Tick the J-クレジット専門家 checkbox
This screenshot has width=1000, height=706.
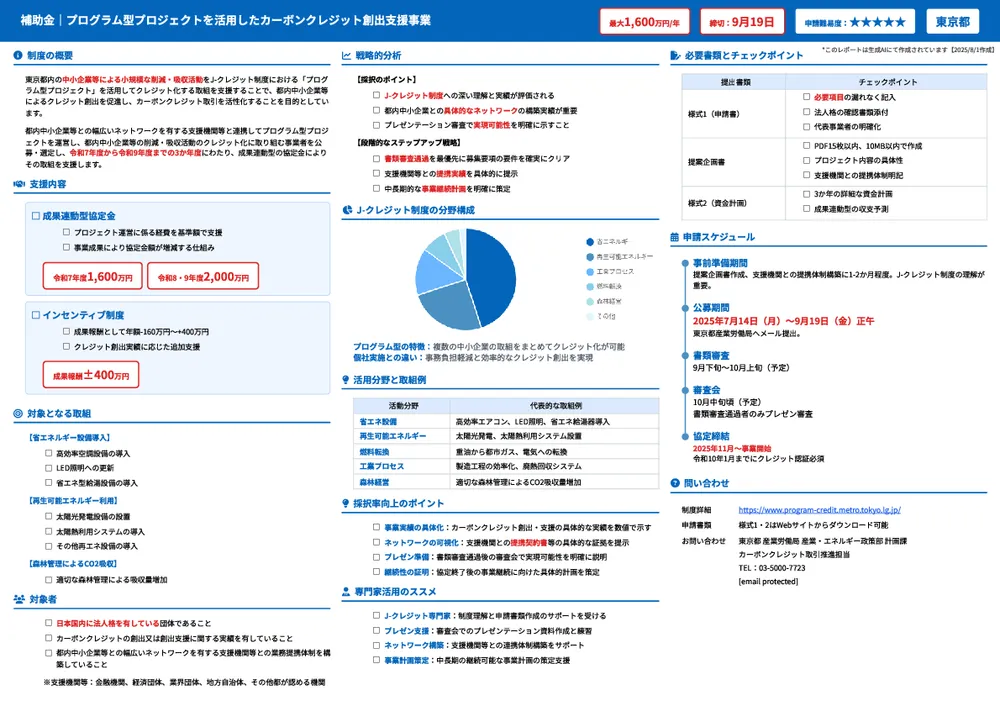(x=376, y=615)
